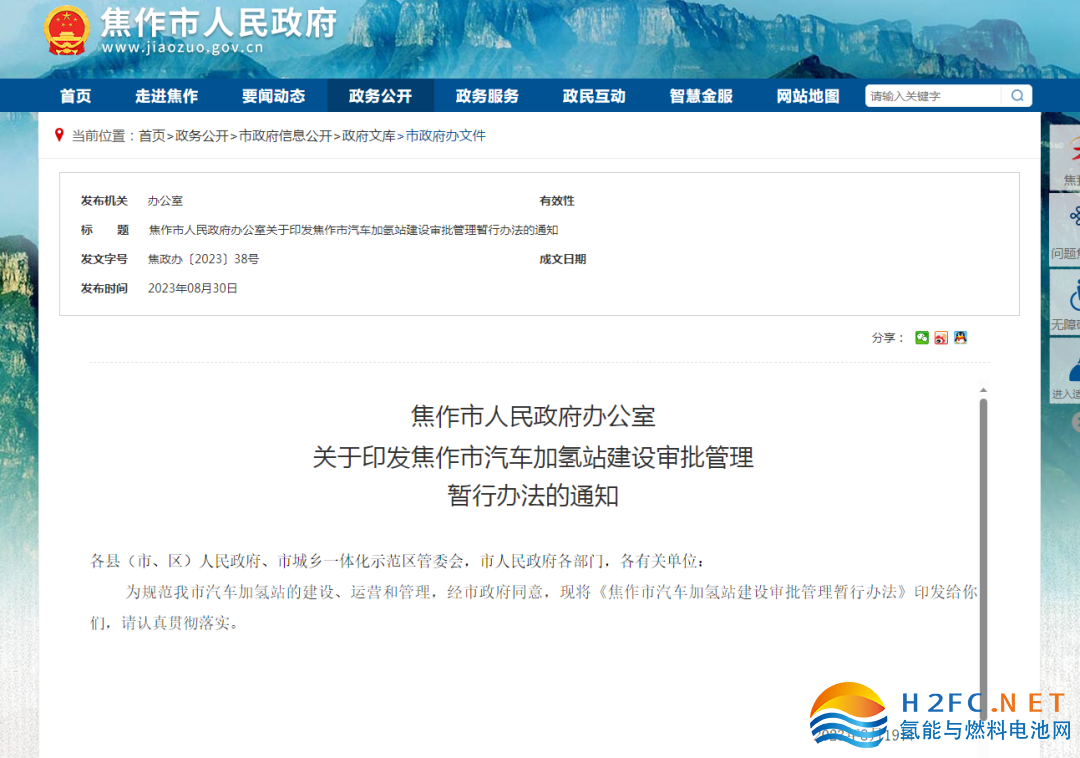Open the 智慧金服 navigation item
Viewport: 1080px width, 758px height.
coord(701,96)
